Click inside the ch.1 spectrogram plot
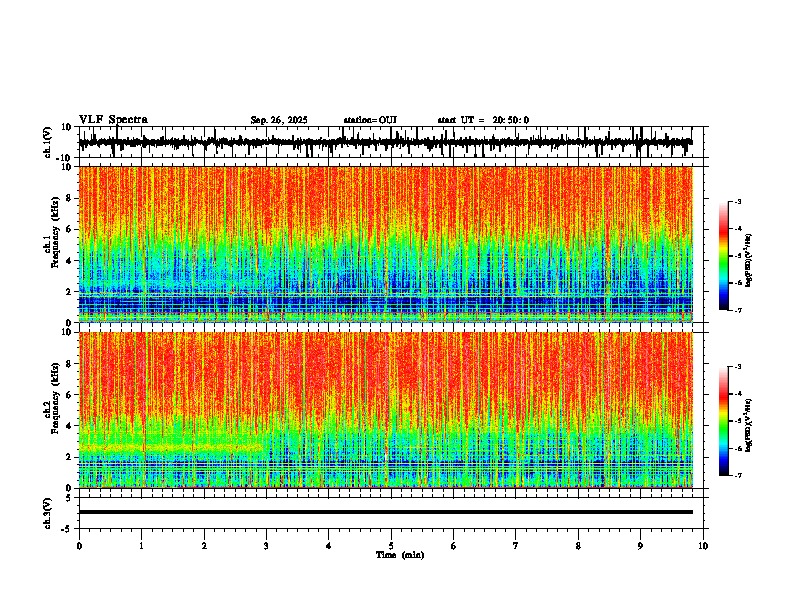 point(386,244)
